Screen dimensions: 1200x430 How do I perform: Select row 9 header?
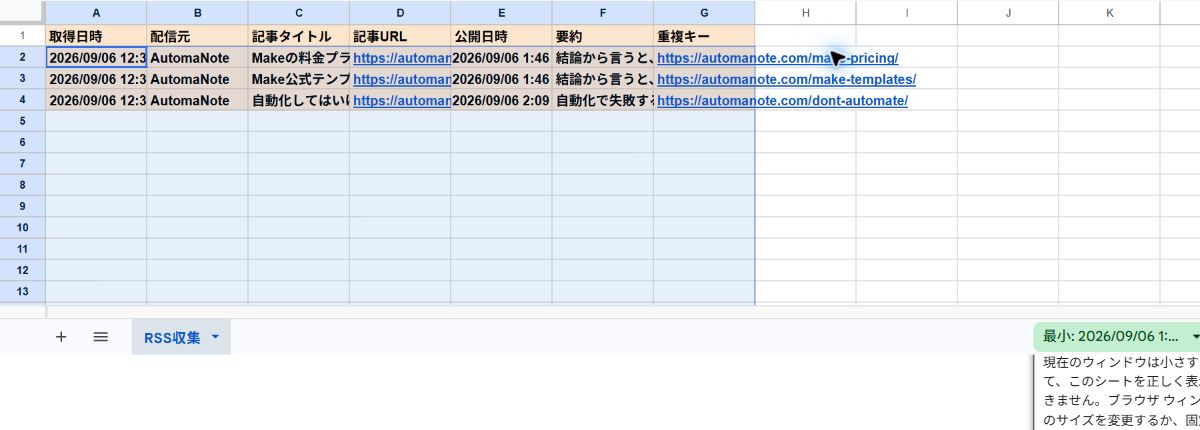pos(22,206)
